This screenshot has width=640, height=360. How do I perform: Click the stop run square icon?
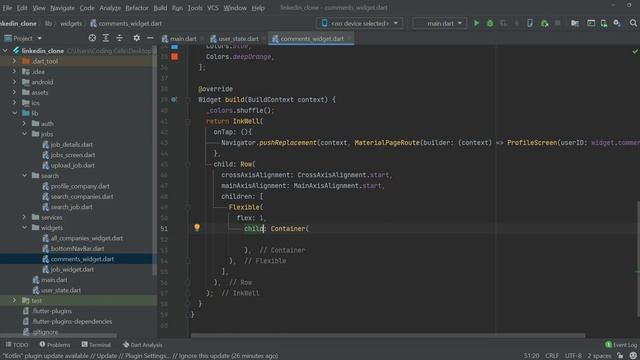(x=558, y=23)
